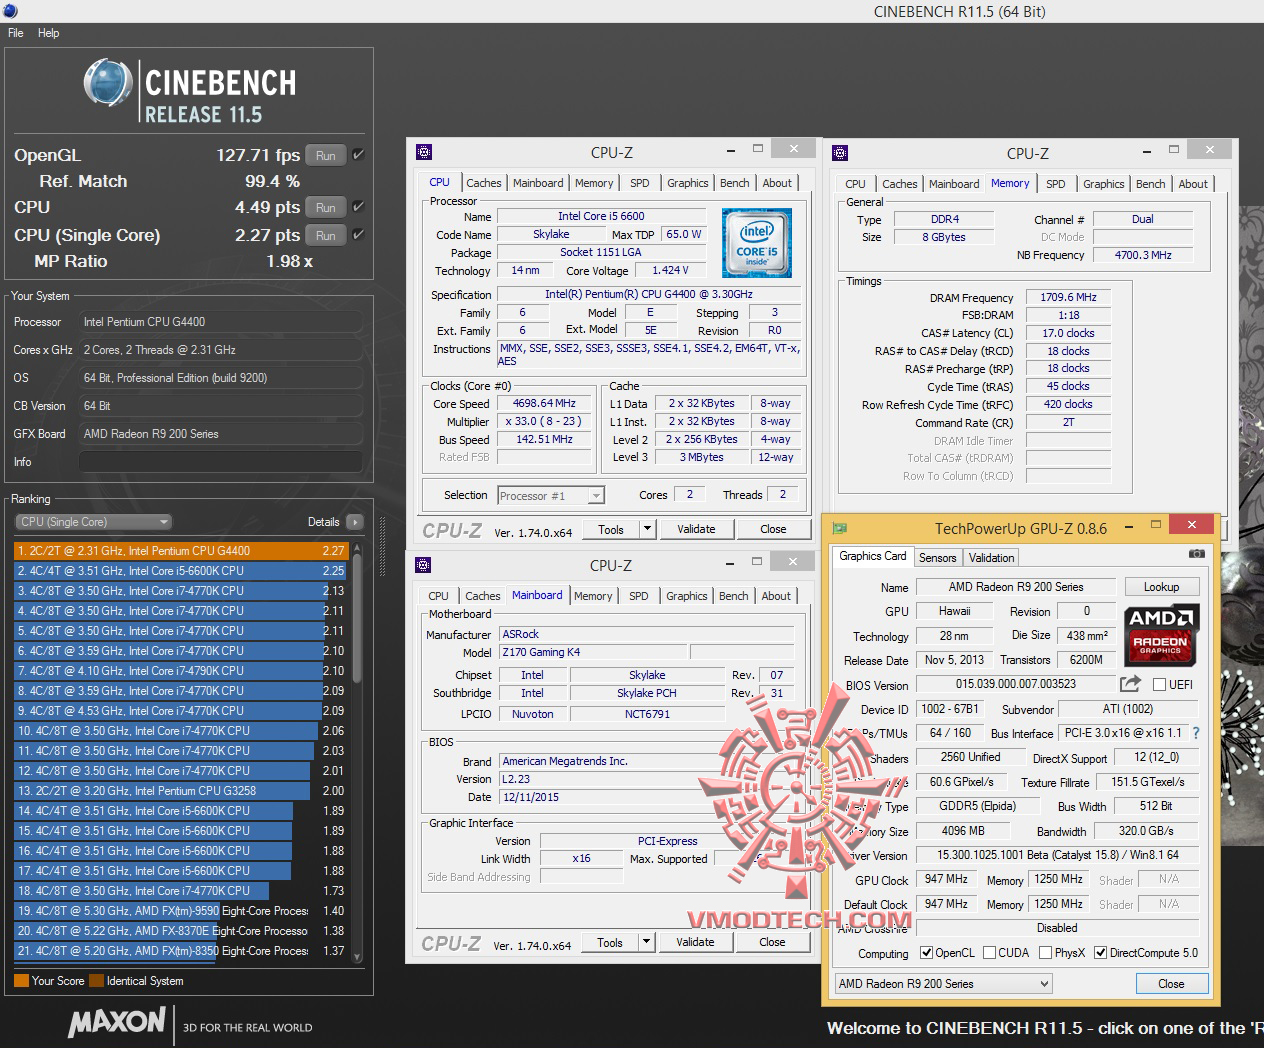Select ranking row 1 Intel Pentium CPU G4400
Image resolution: width=1264 pixels, height=1048 pixels.
[x=181, y=551]
